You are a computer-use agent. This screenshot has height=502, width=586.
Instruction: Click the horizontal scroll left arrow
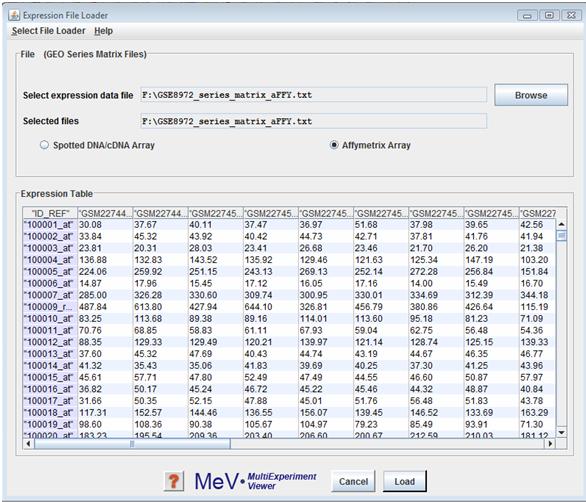click(x=28, y=444)
